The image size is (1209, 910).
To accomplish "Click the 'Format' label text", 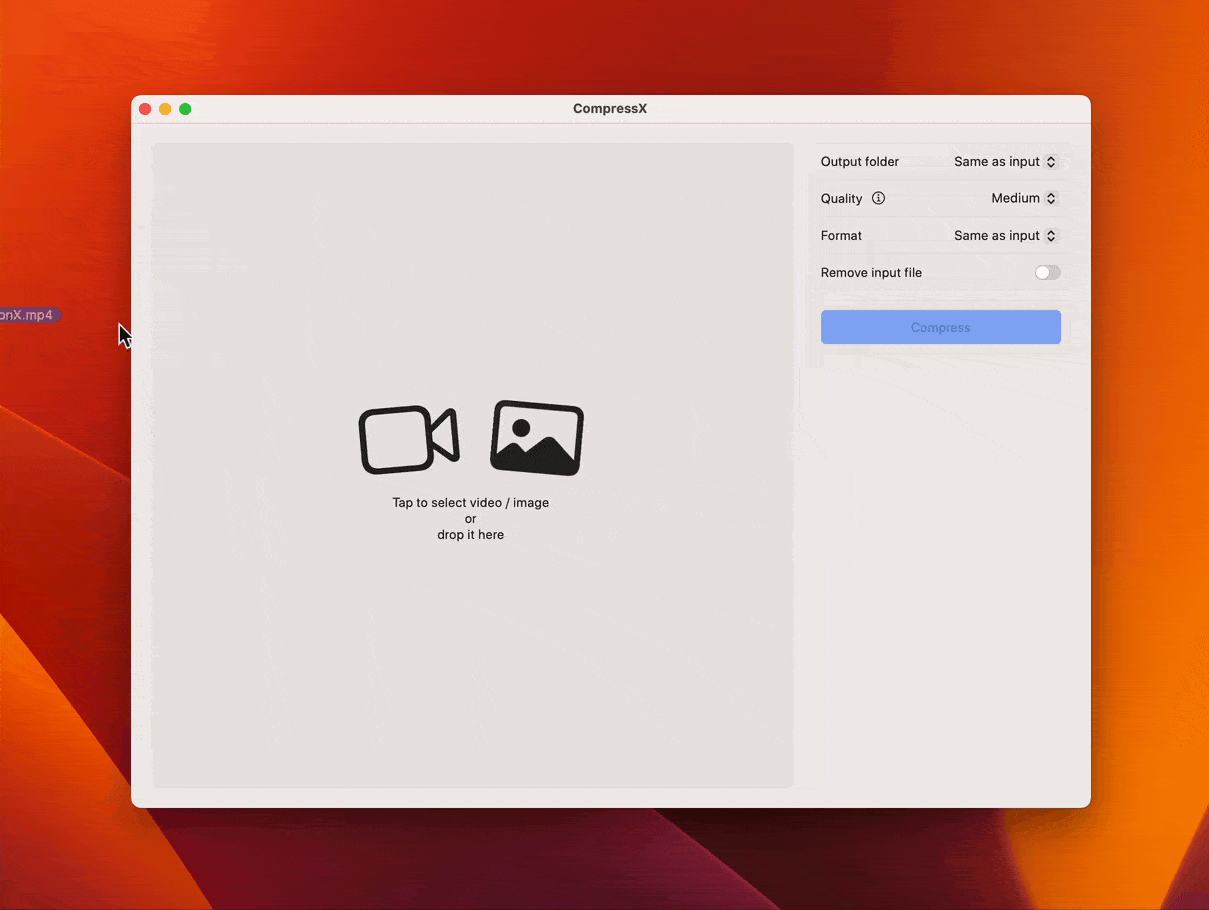I will [841, 236].
